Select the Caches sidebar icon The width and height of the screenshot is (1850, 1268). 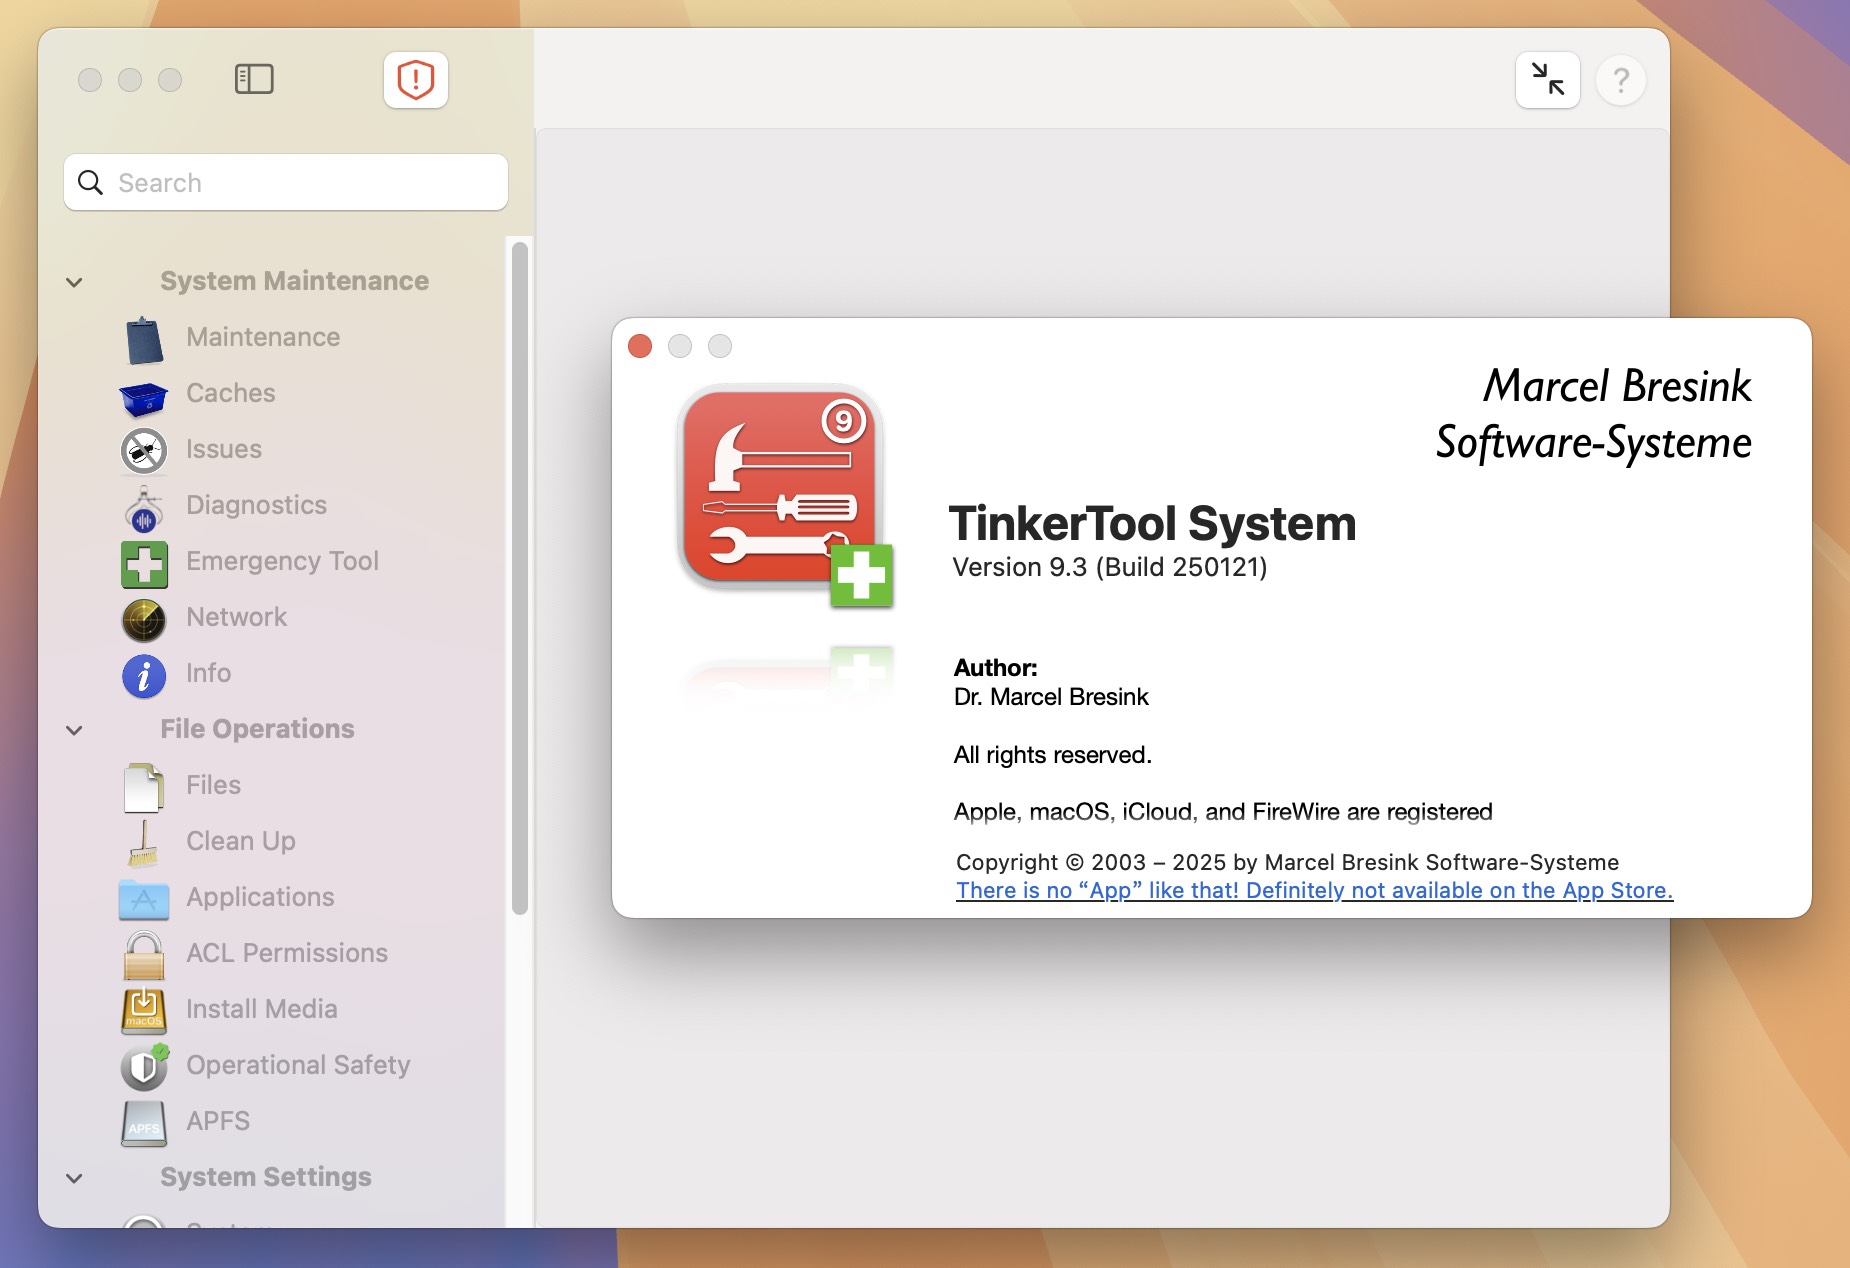coord(144,394)
